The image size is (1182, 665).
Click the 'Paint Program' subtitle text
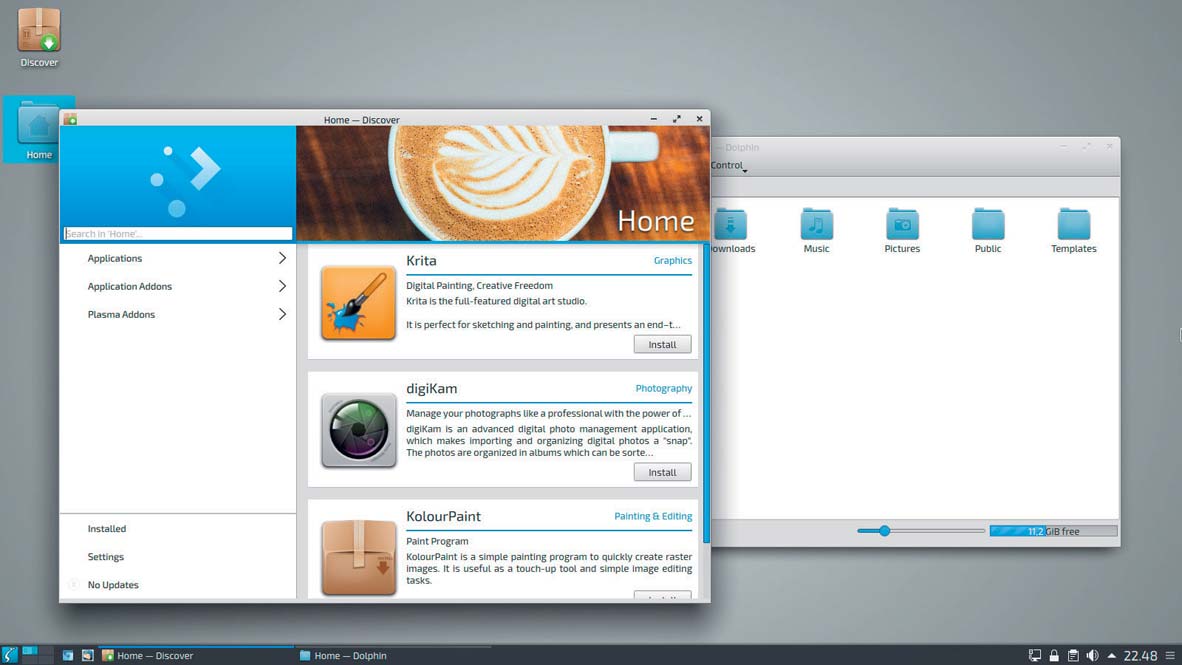click(x=437, y=541)
